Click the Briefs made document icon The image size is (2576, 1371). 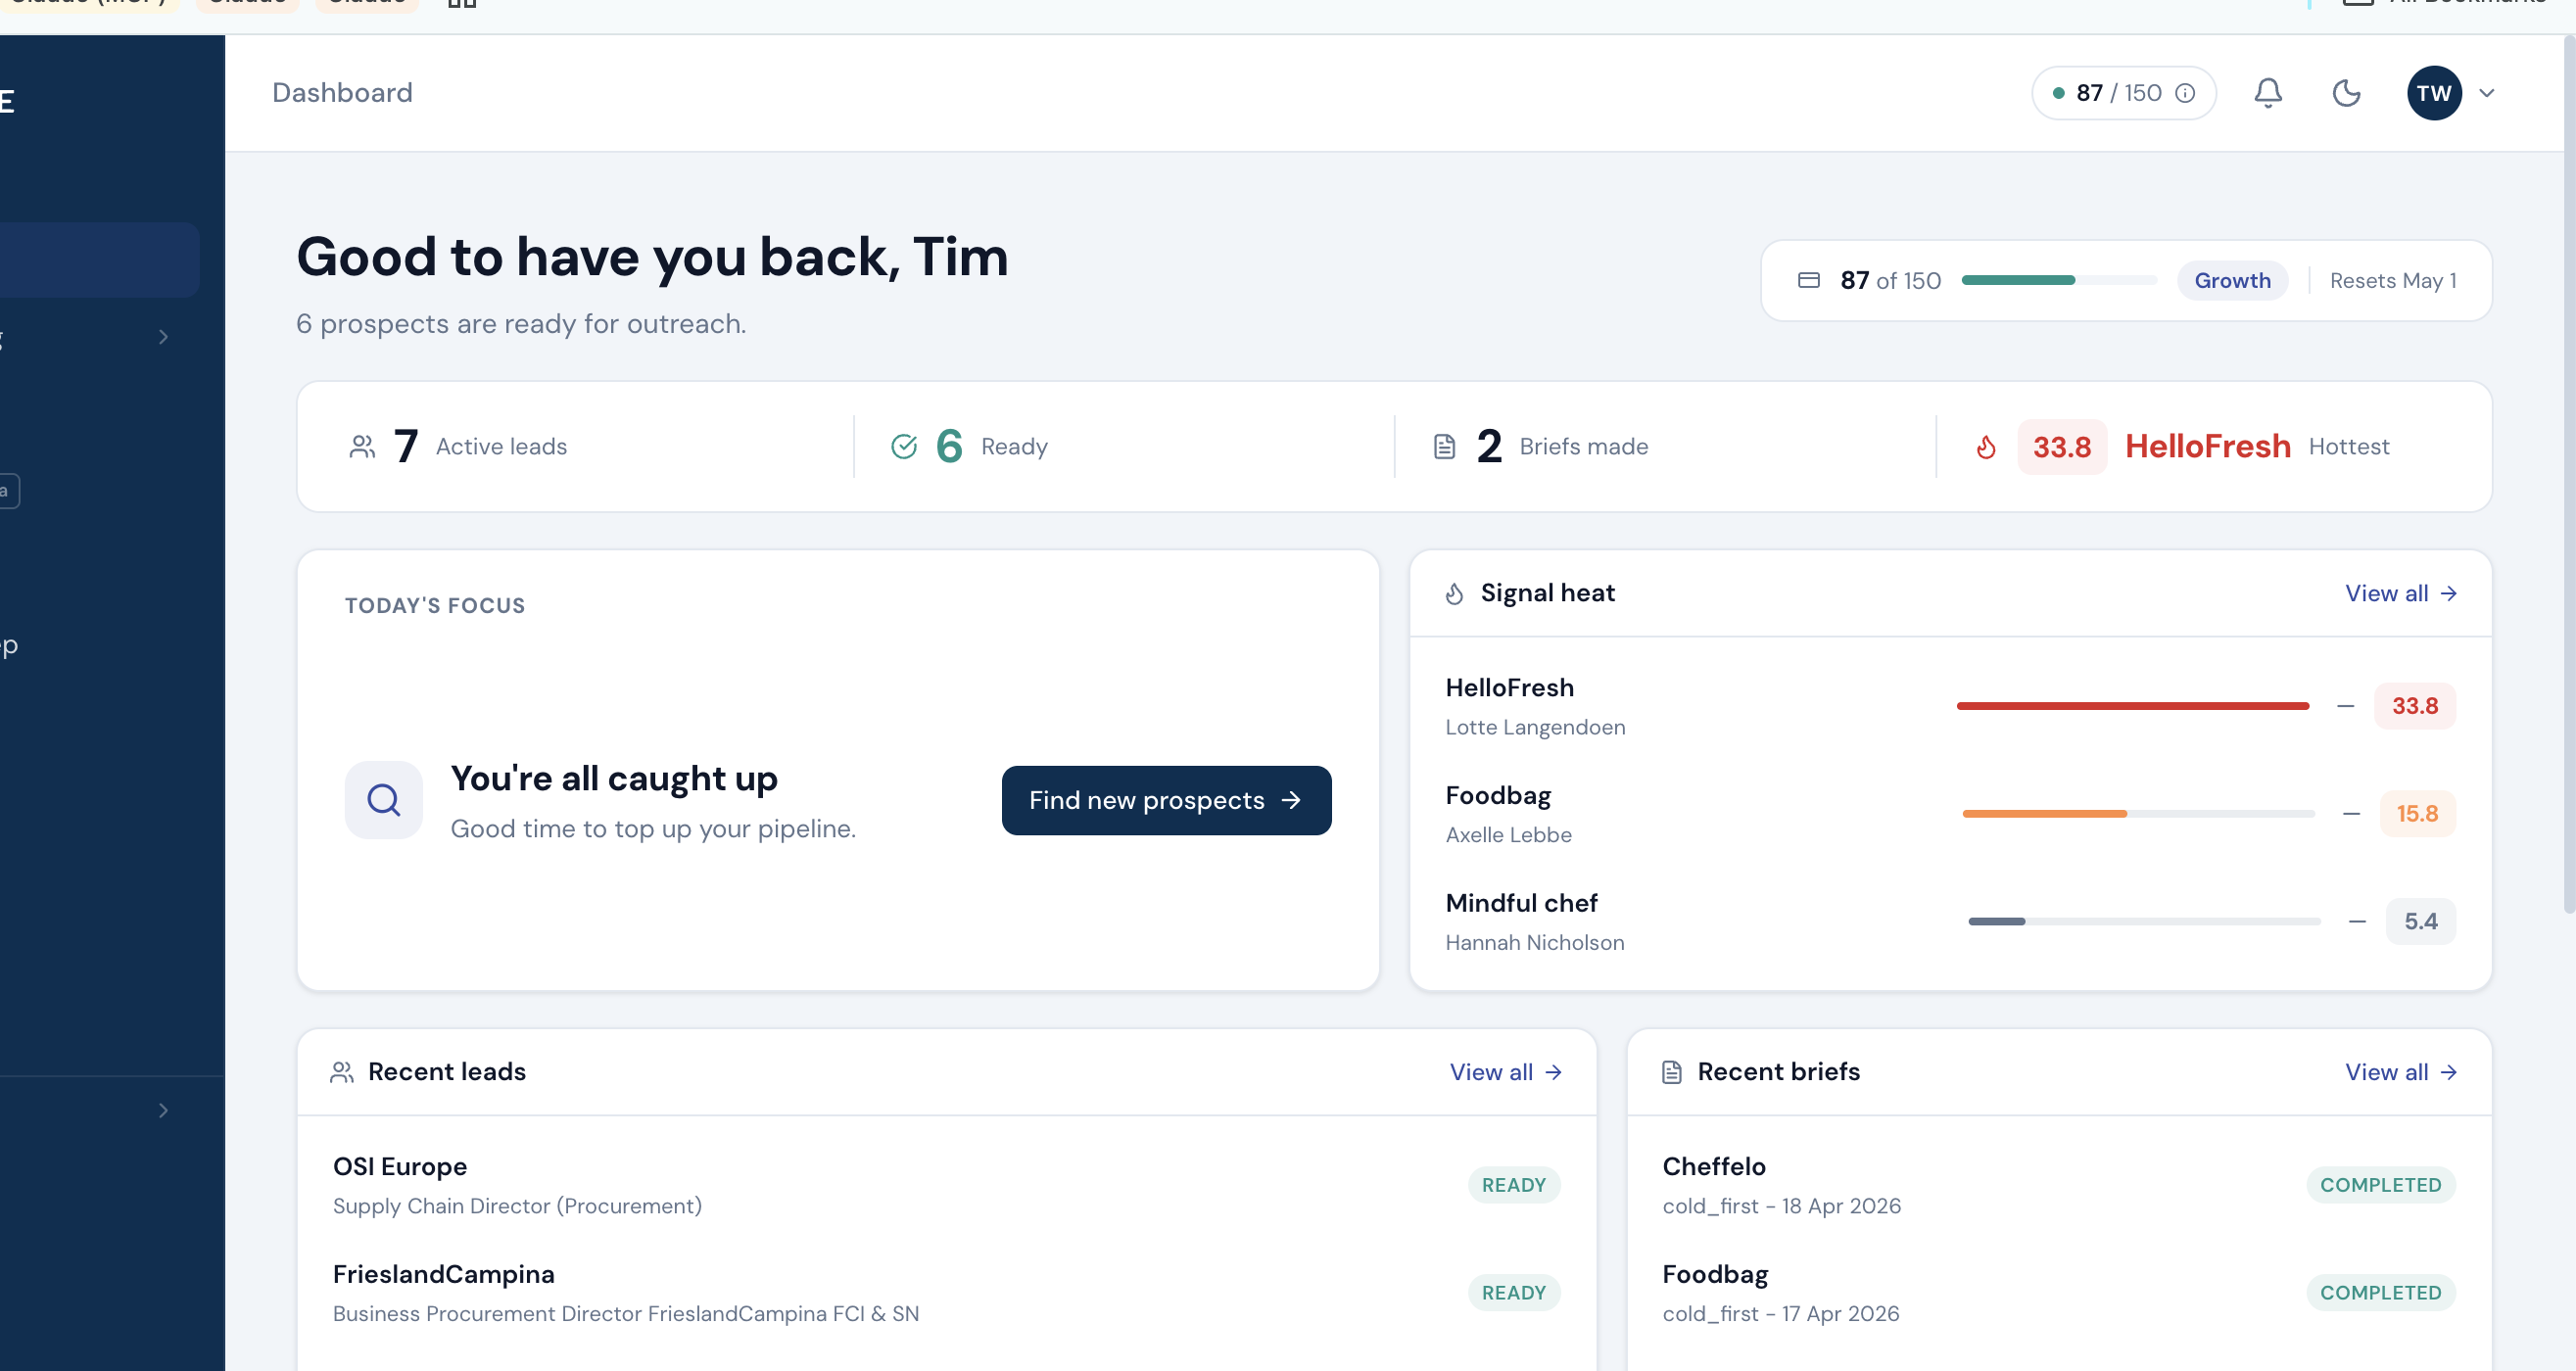[1444, 447]
